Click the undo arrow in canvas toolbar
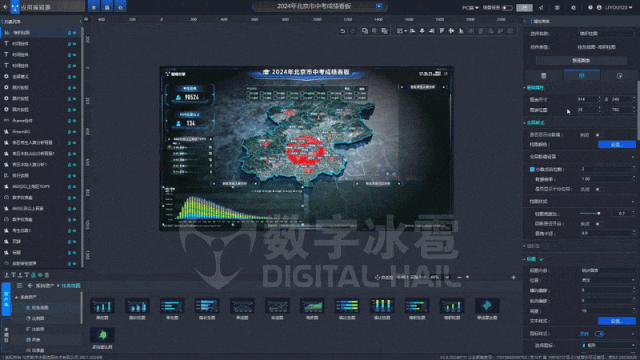This screenshot has height=360, width=640. pyautogui.click(x=342, y=31)
